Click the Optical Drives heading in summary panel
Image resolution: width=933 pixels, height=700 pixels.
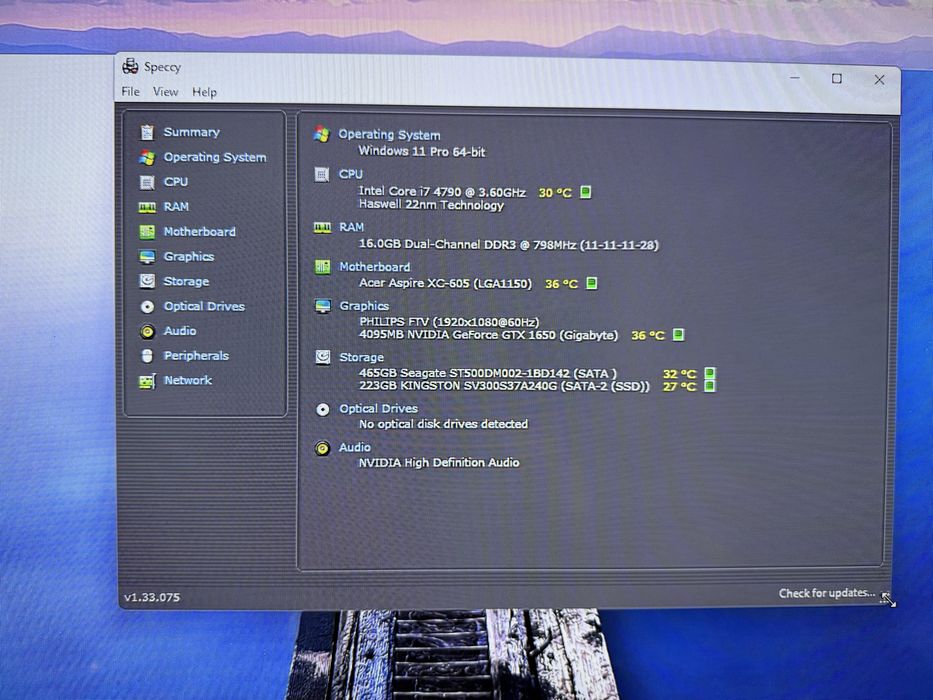[x=378, y=408]
